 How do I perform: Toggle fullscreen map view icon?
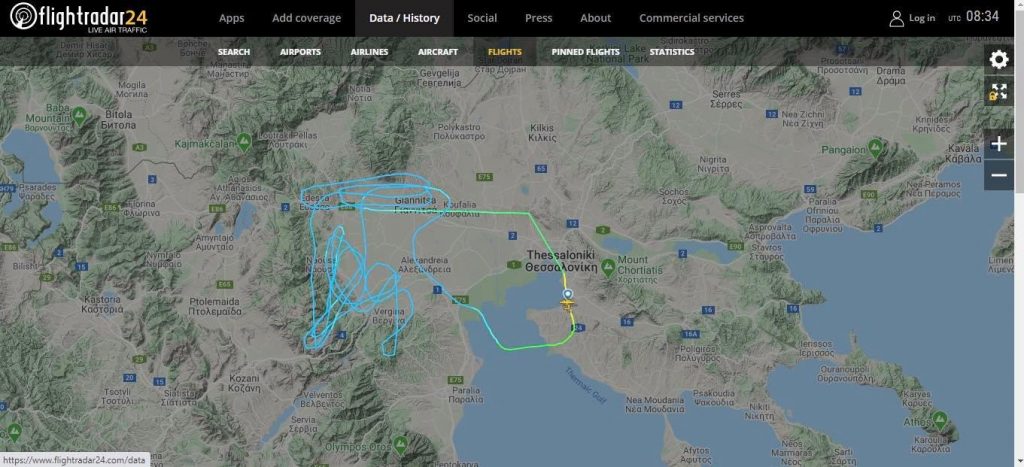tap(999, 91)
